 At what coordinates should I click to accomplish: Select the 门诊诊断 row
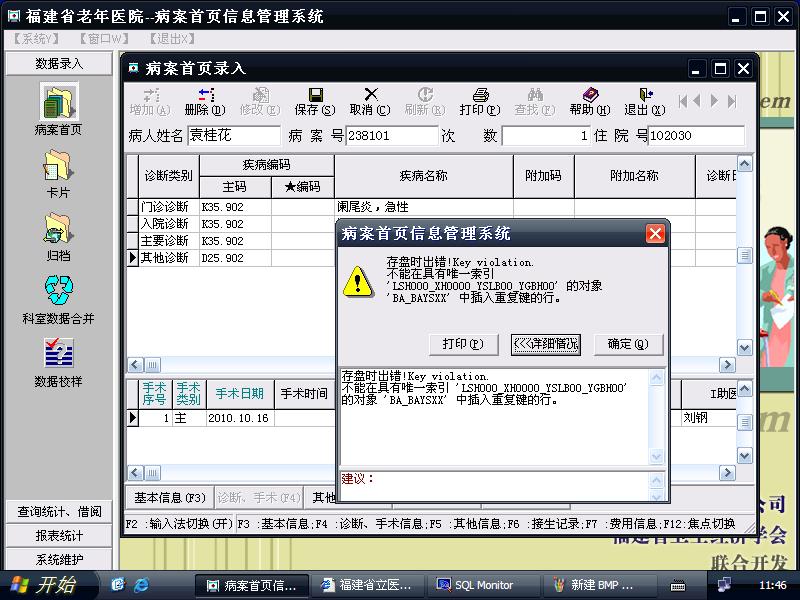point(431,207)
